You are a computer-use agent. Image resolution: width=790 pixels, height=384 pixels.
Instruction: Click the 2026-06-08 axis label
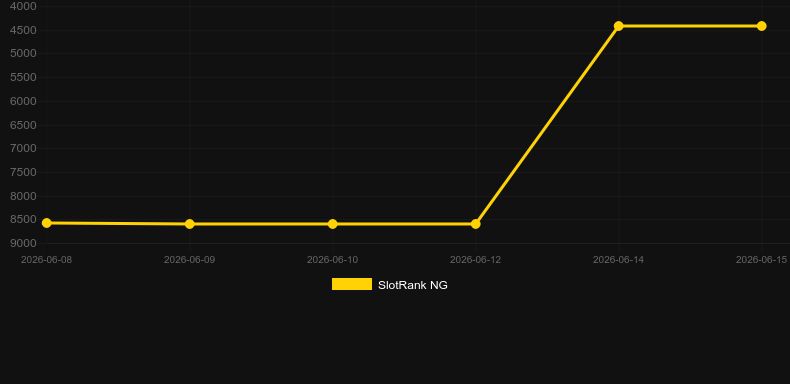click(46, 260)
